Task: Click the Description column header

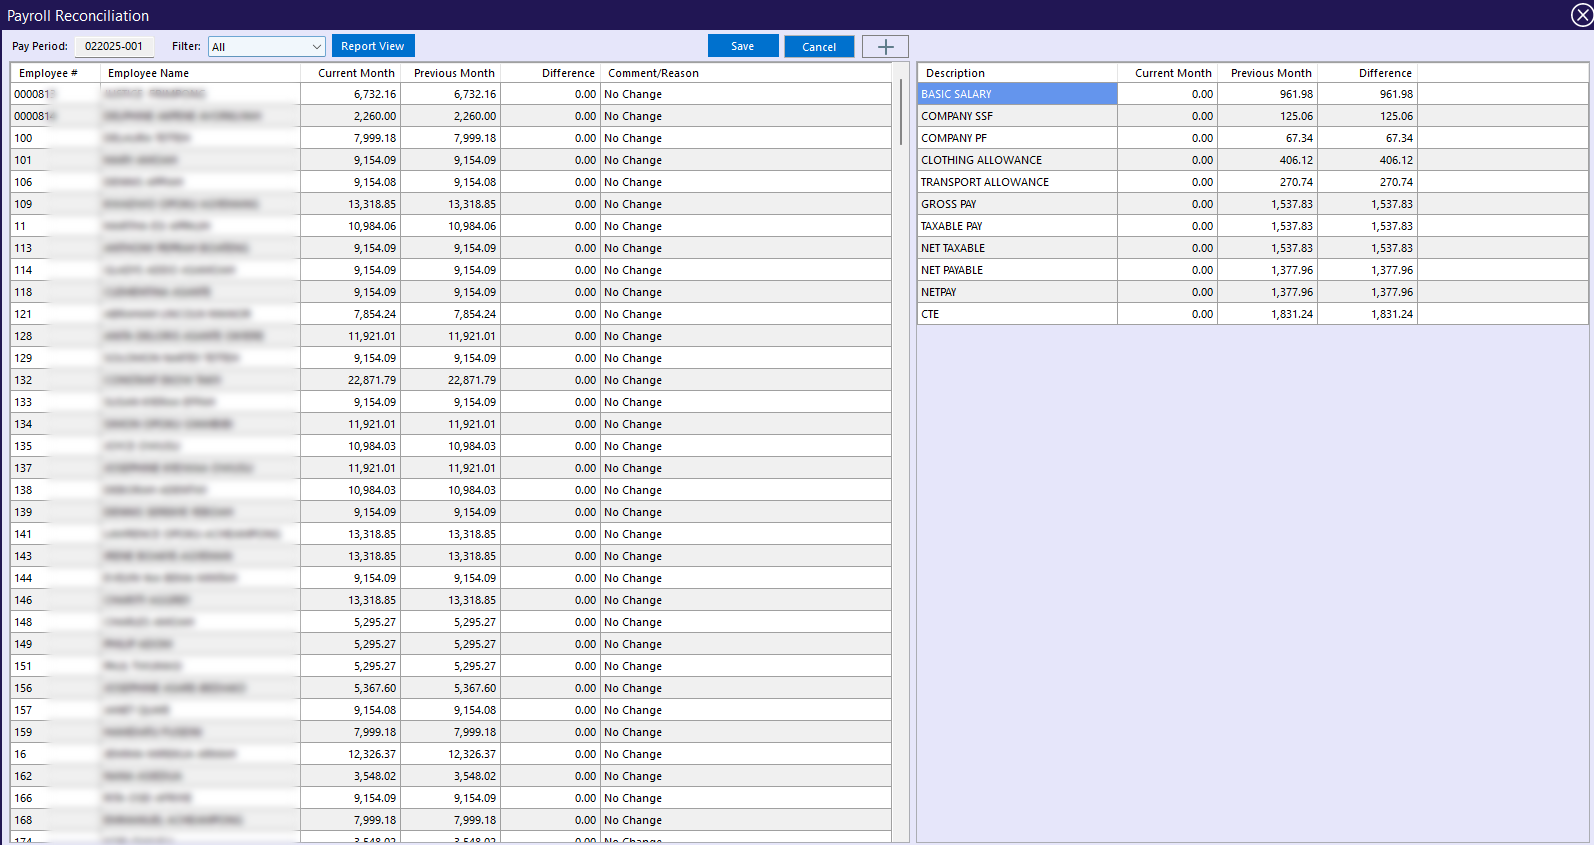Action: 1016,73
